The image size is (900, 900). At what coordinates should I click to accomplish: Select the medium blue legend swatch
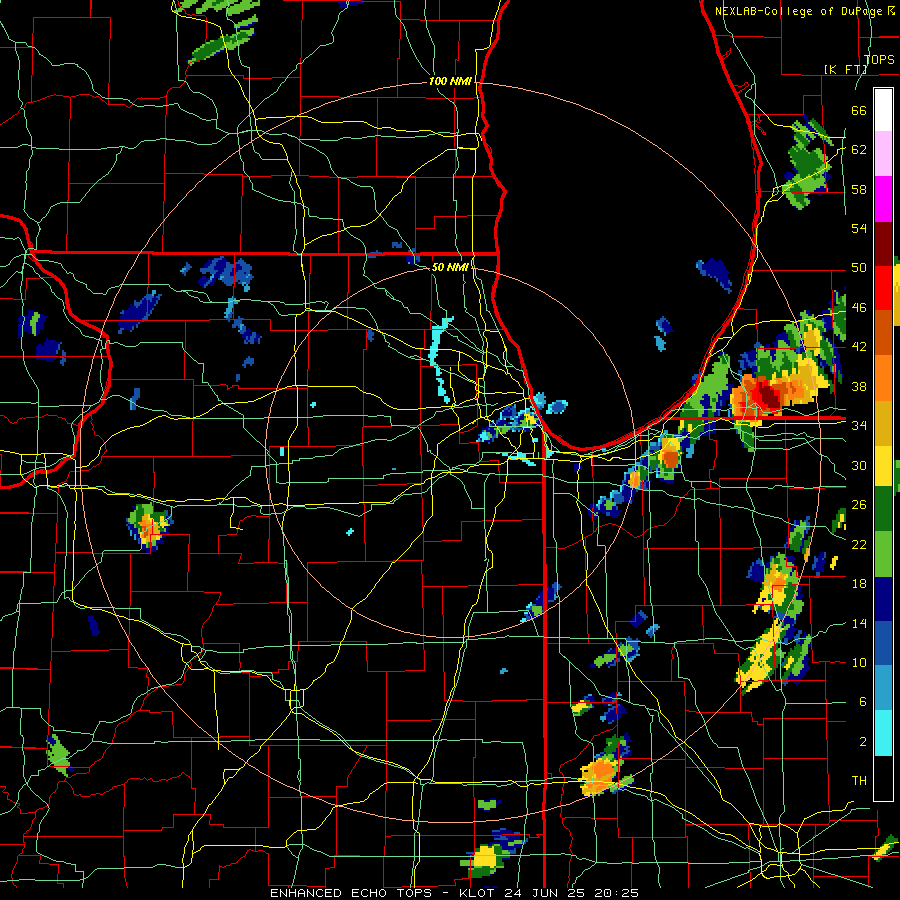pyautogui.click(x=883, y=643)
